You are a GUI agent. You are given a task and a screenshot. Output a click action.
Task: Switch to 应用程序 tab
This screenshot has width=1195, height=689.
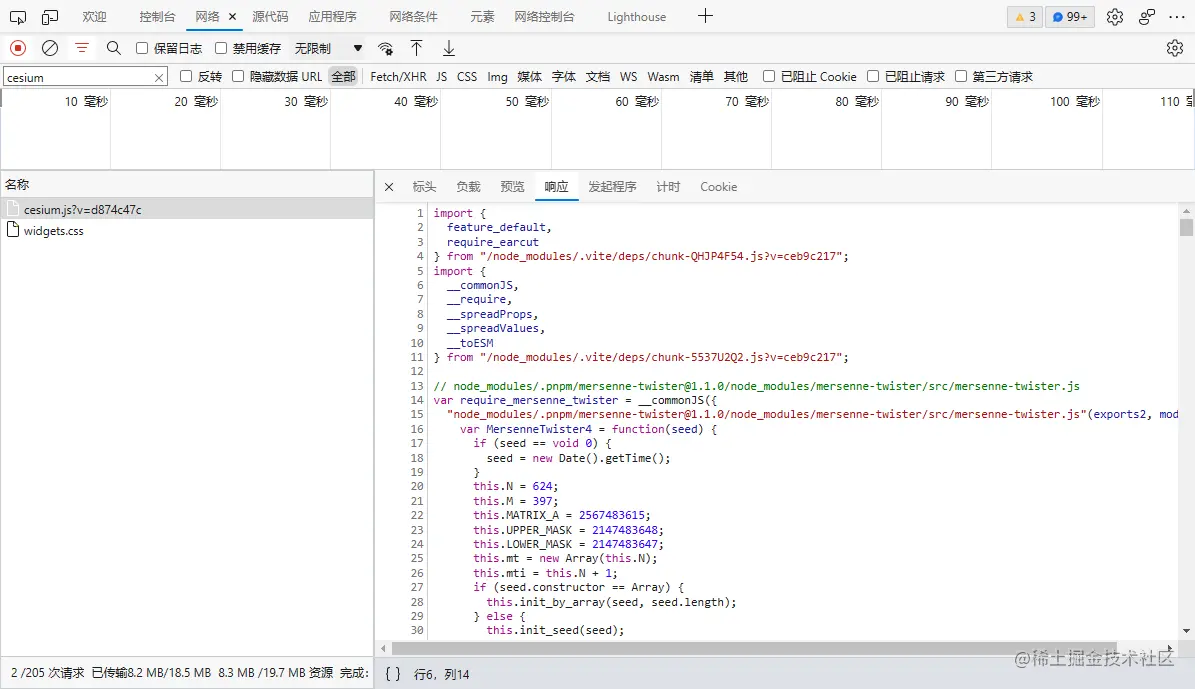[332, 17]
